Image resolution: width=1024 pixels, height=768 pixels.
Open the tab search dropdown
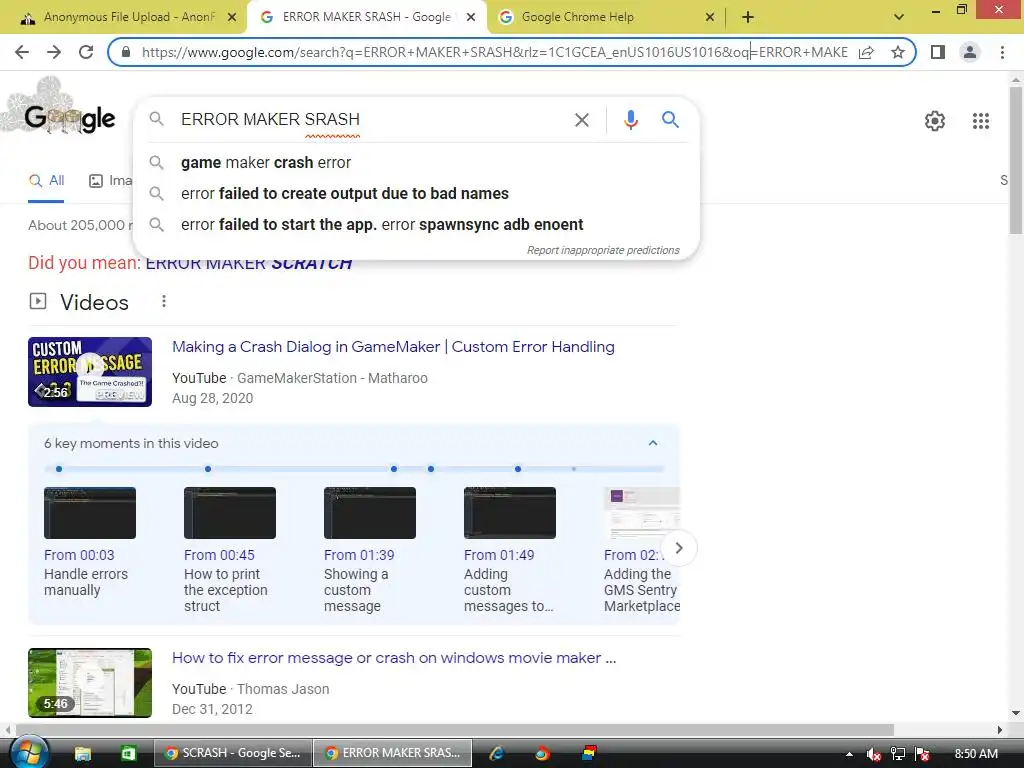click(x=899, y=18)
